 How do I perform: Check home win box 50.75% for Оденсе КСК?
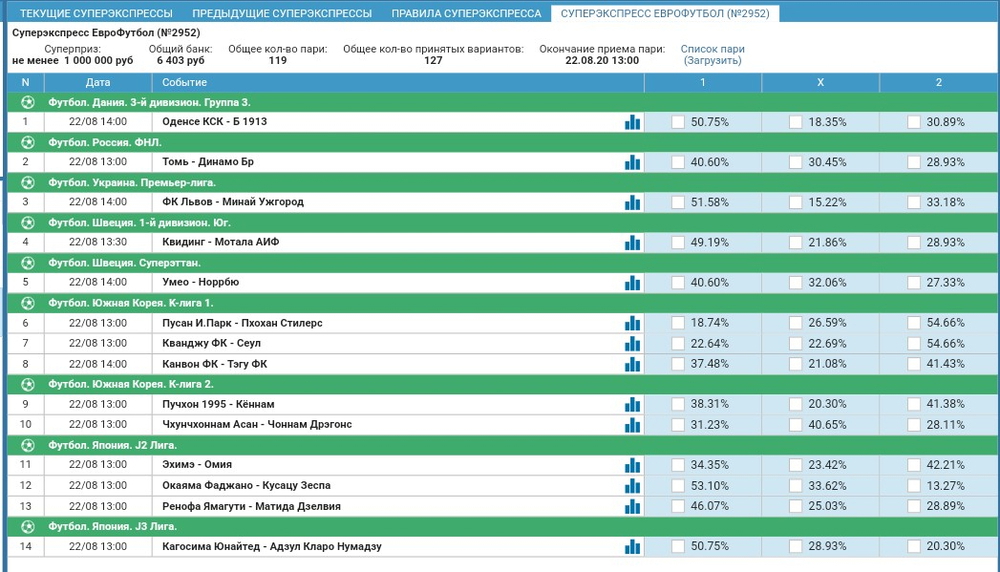(678, 122)
